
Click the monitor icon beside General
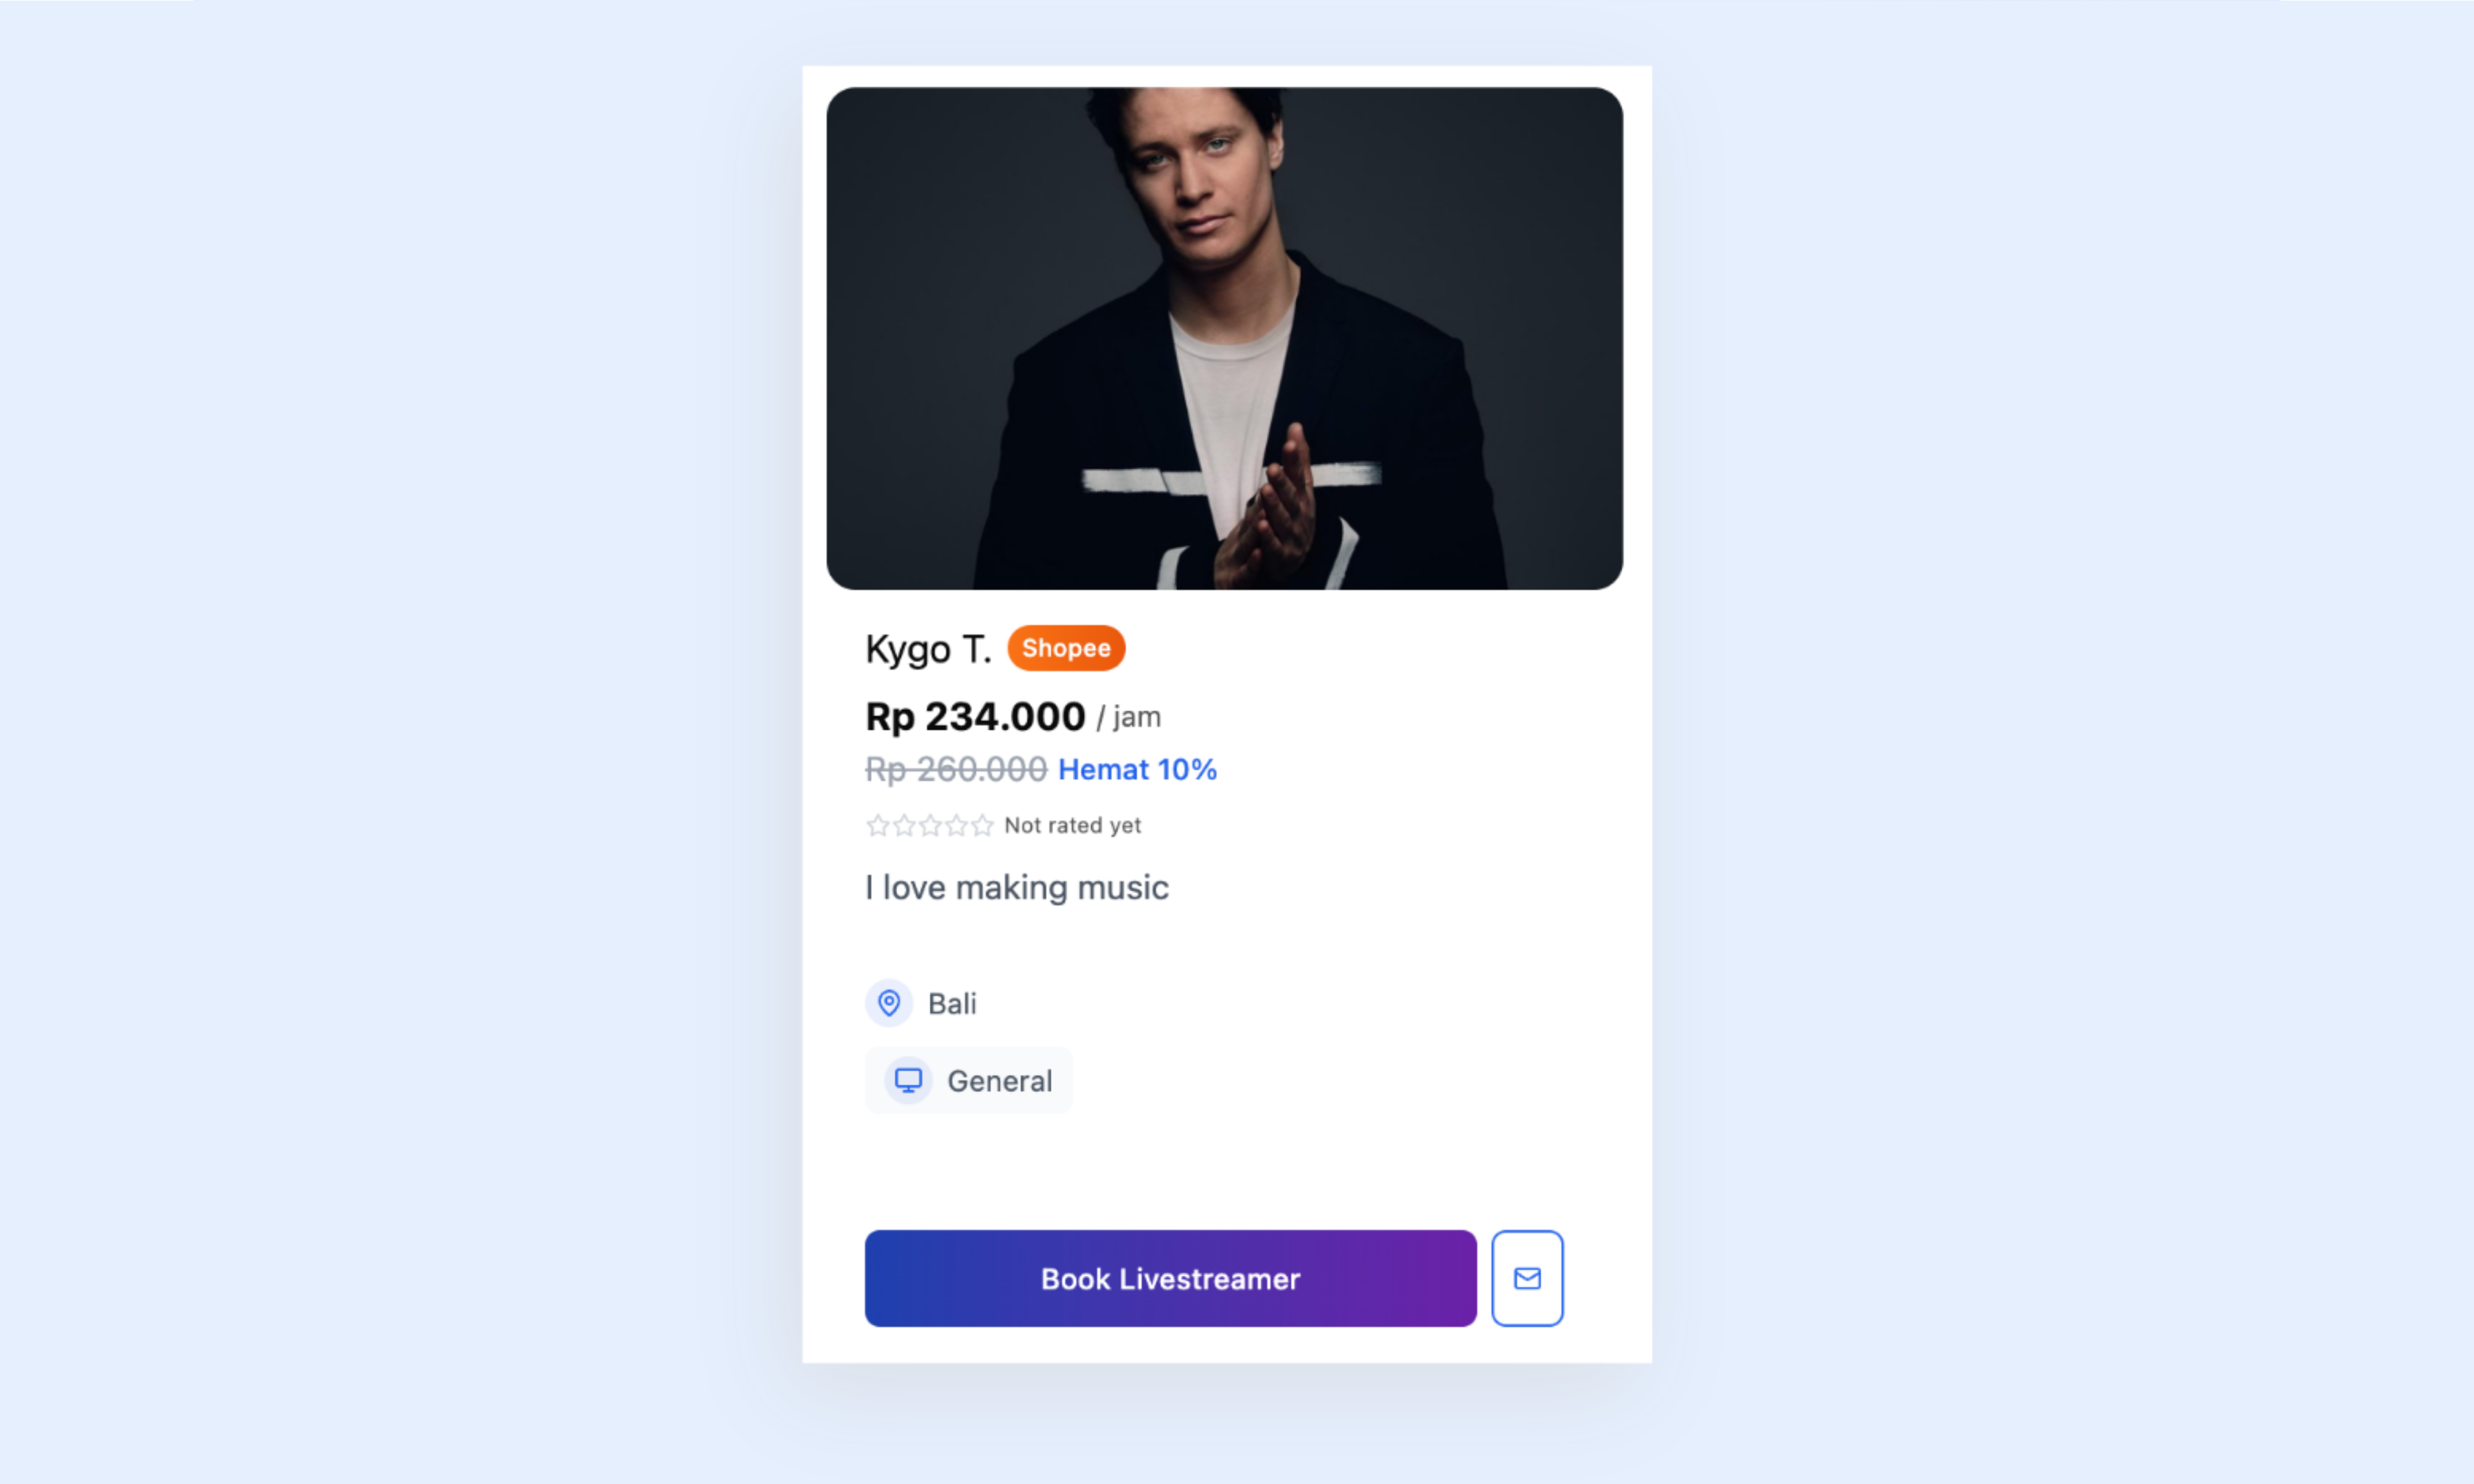tap(908, 1080)
